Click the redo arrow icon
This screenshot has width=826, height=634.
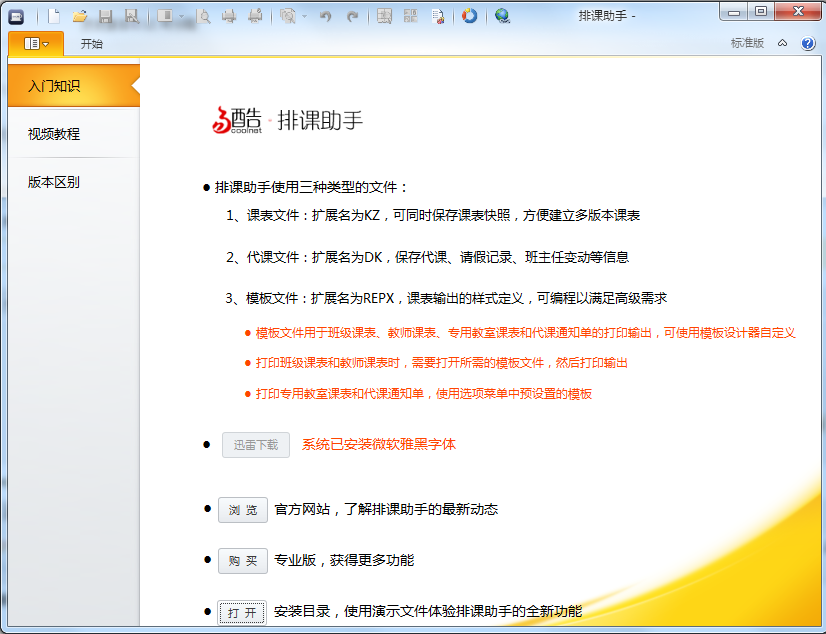[x=351, y=16]
